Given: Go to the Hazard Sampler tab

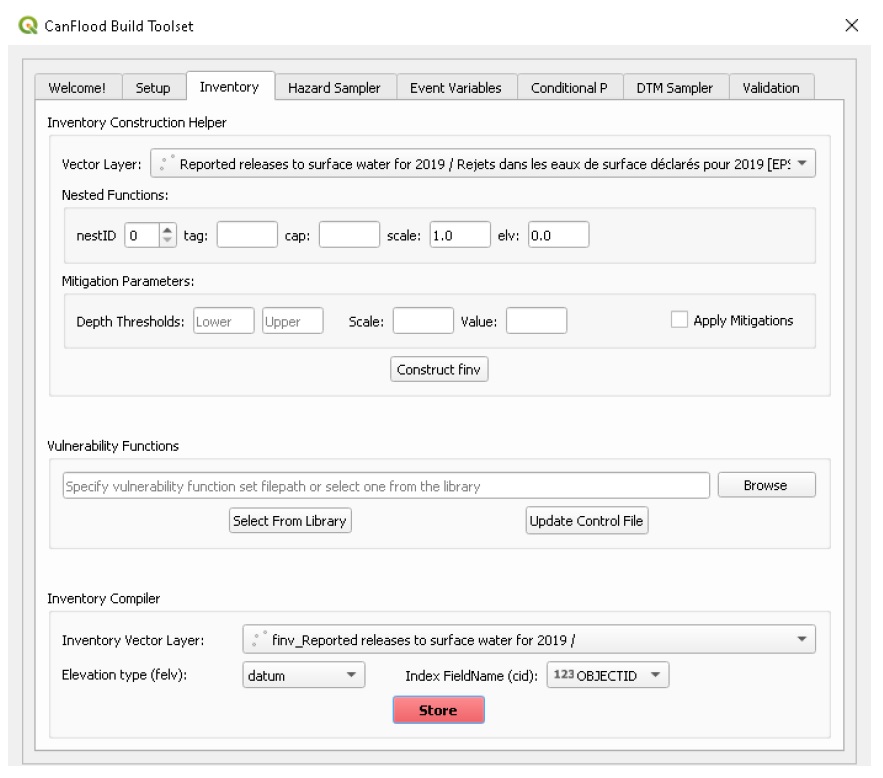Looking at the screenshot, I should tap(335, 88).
